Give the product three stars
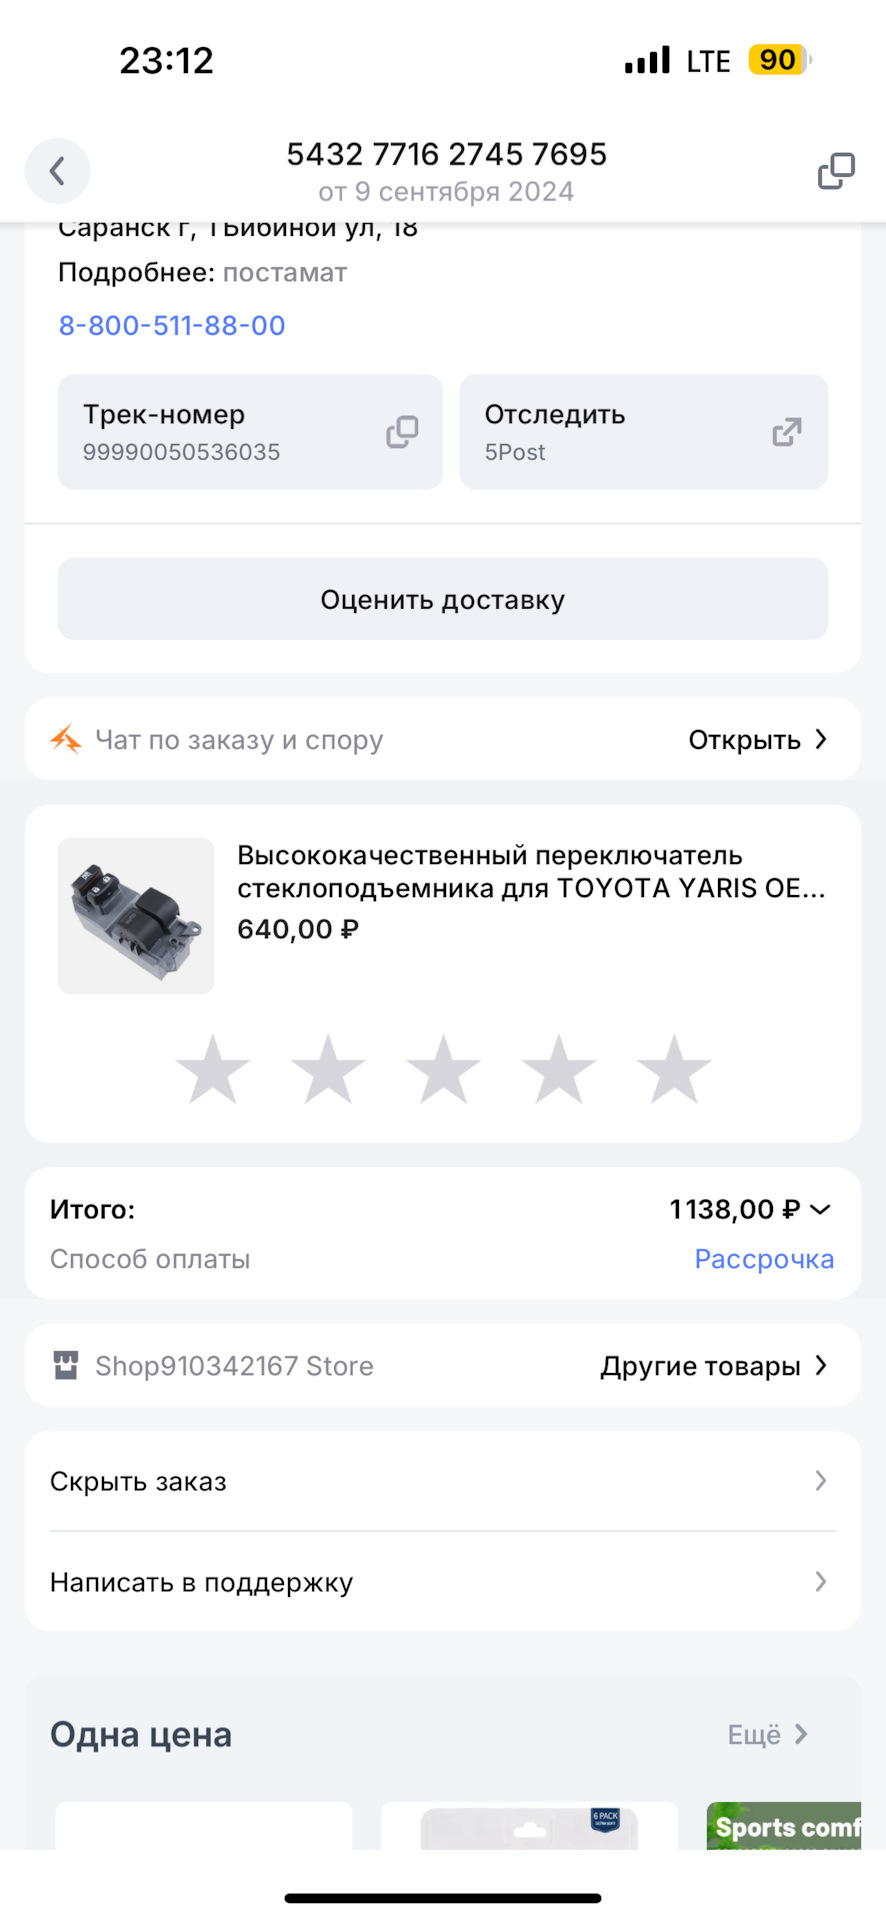The width and height of the screenshot is (886, 1920). coord(443,1070)
